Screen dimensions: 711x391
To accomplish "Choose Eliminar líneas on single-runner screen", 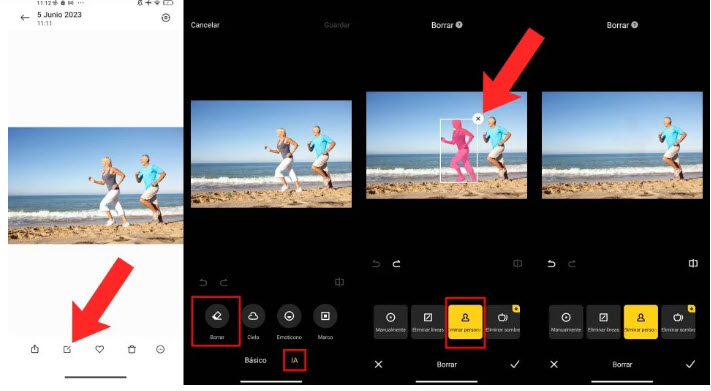I will pos(603,321).
